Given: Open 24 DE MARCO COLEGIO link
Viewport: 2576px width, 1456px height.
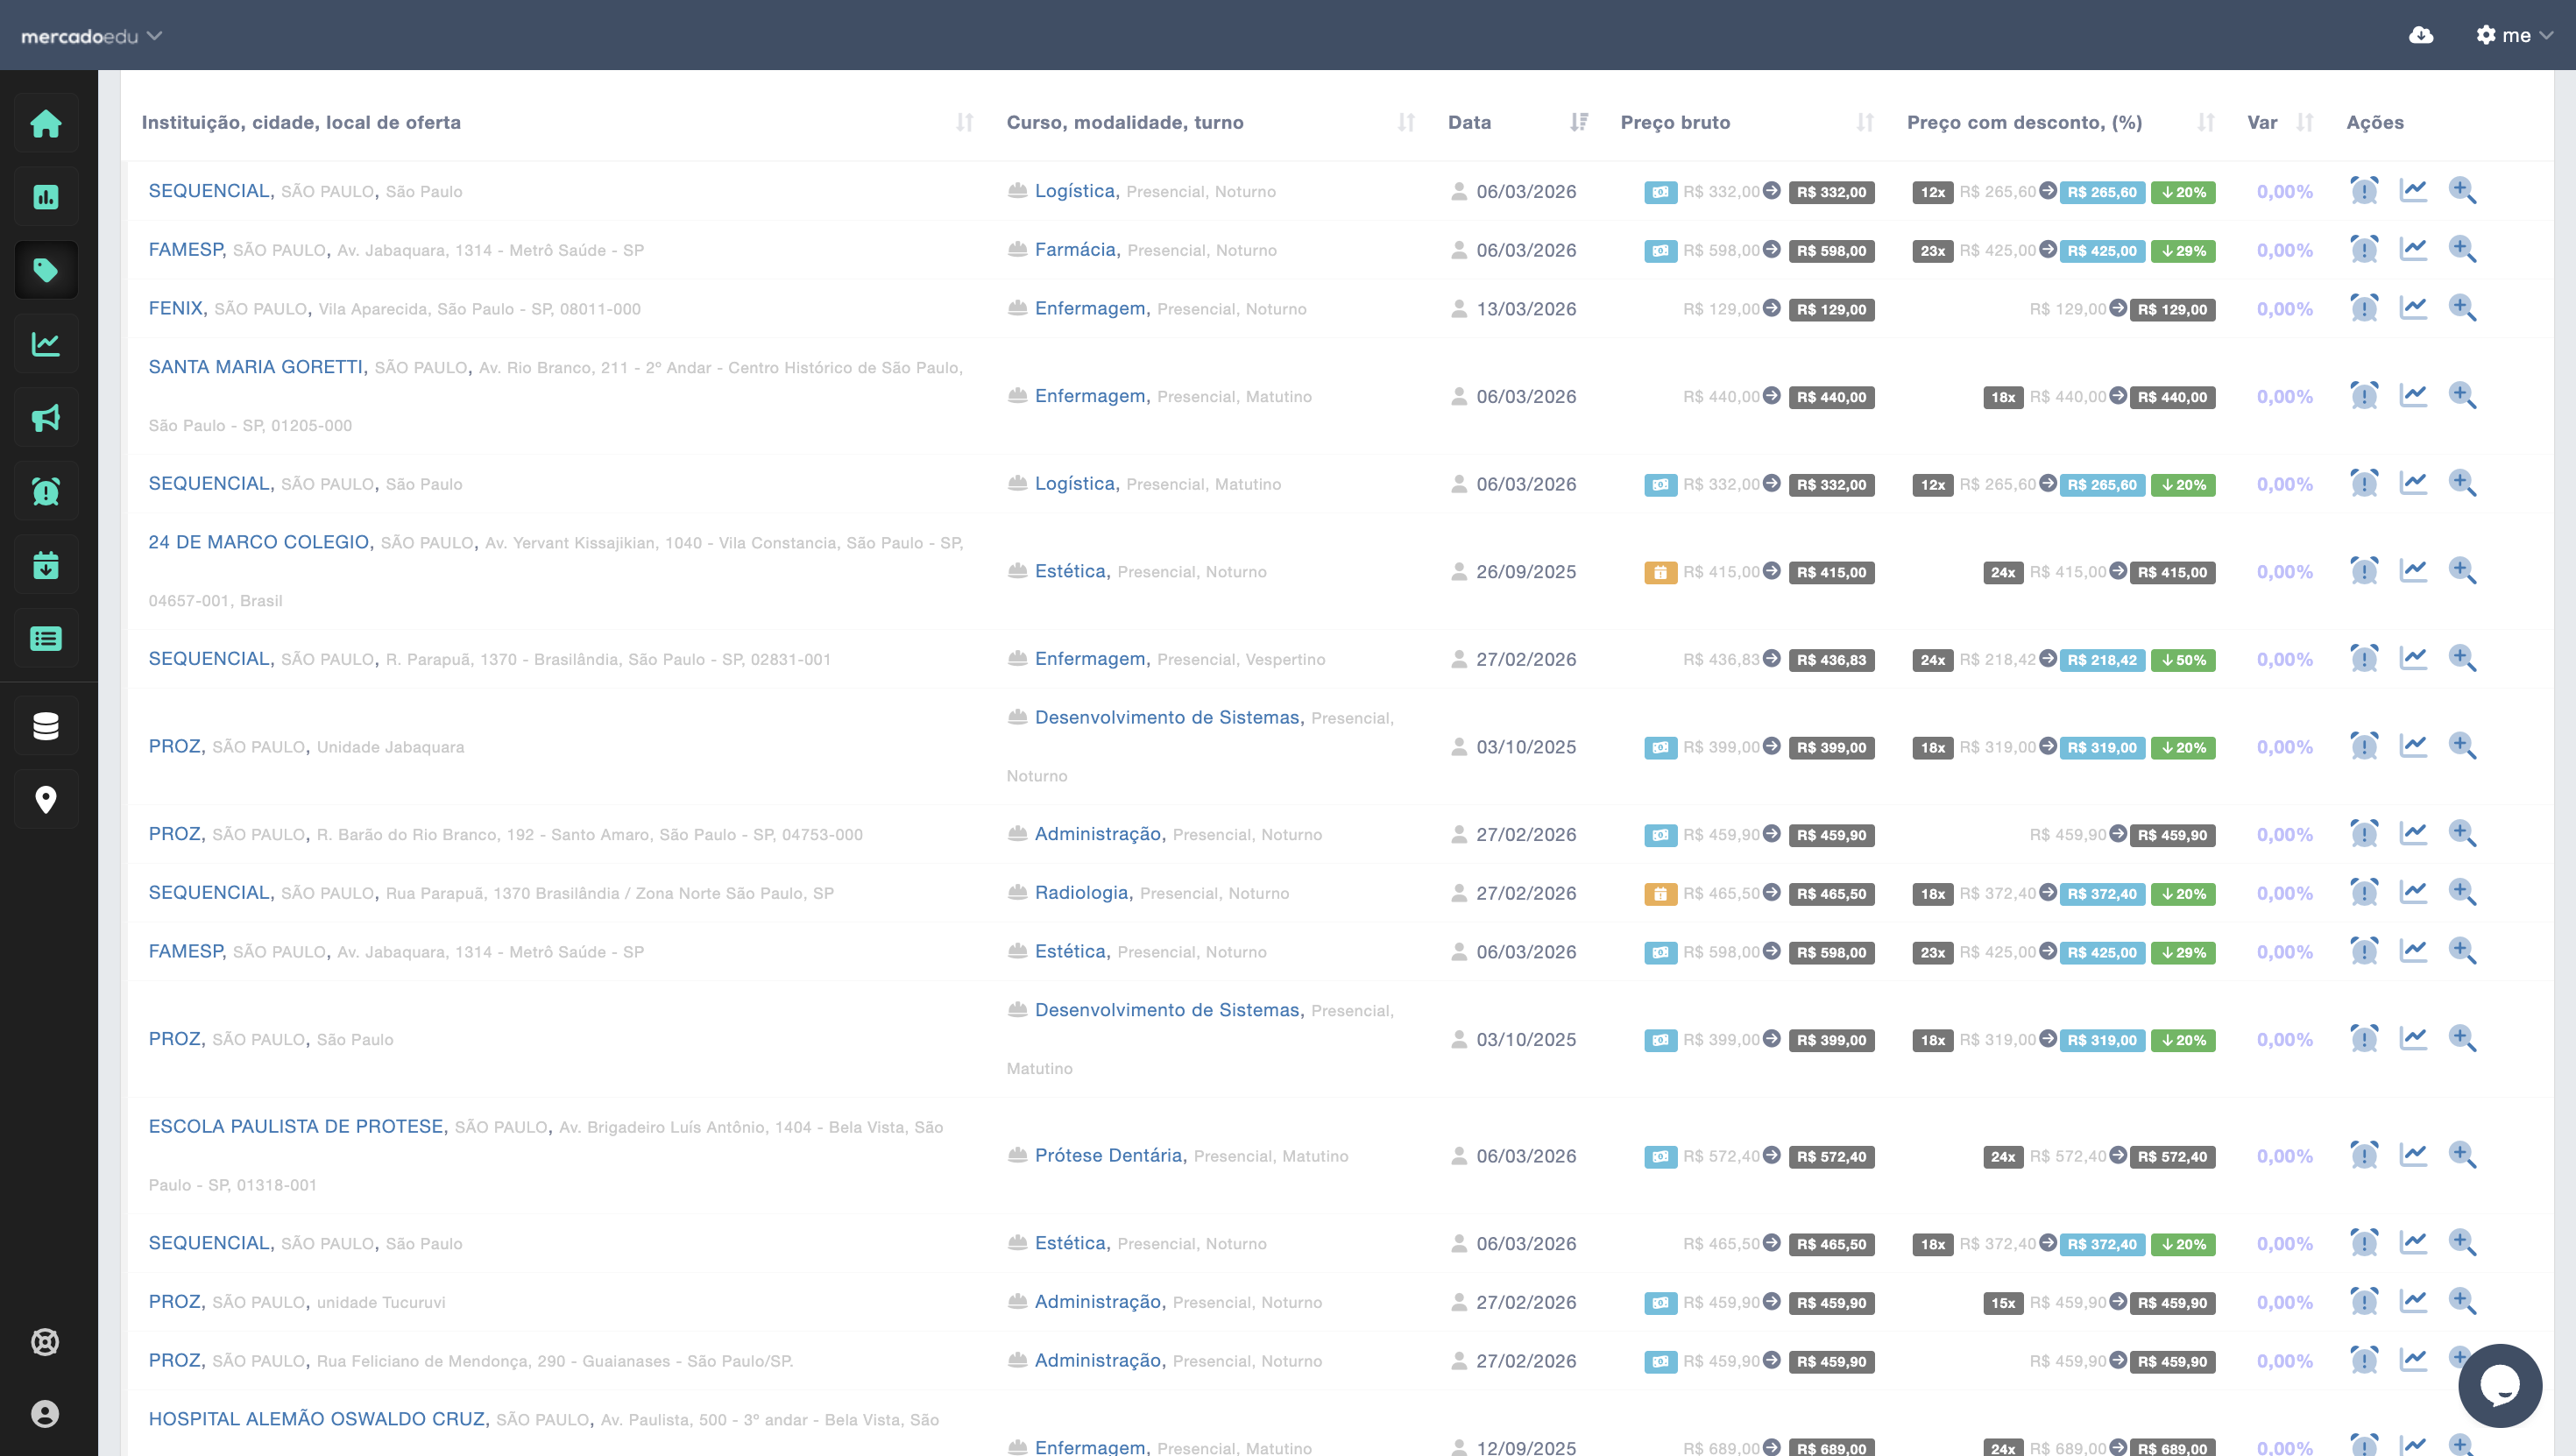Looking at the screenshot, I should (x=261, y=542).
